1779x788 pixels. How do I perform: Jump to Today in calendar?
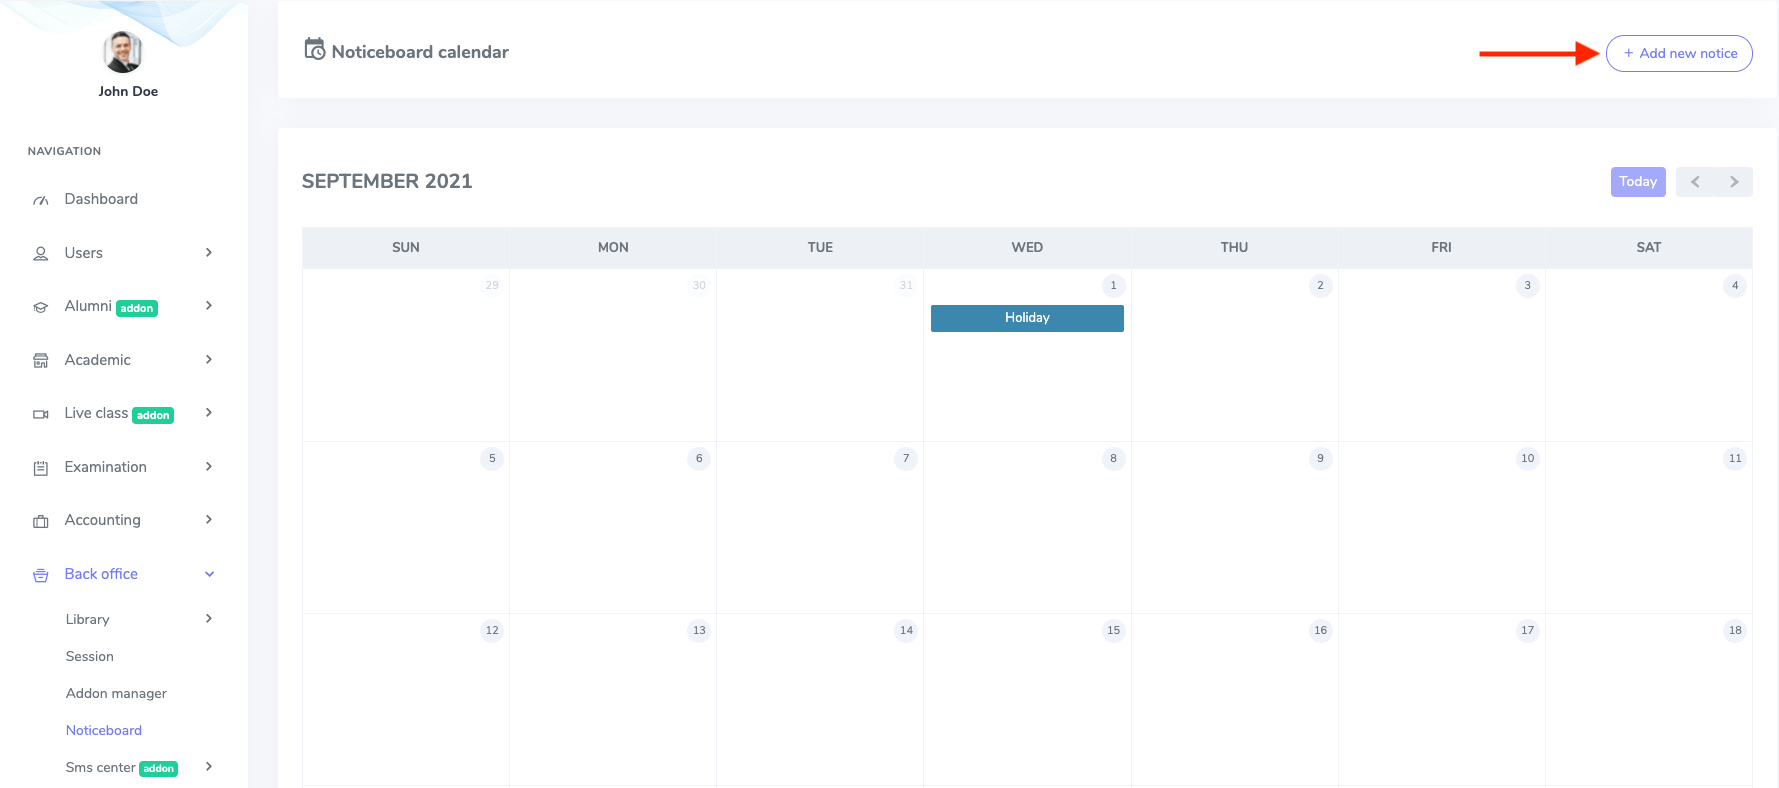point(1637,182)
